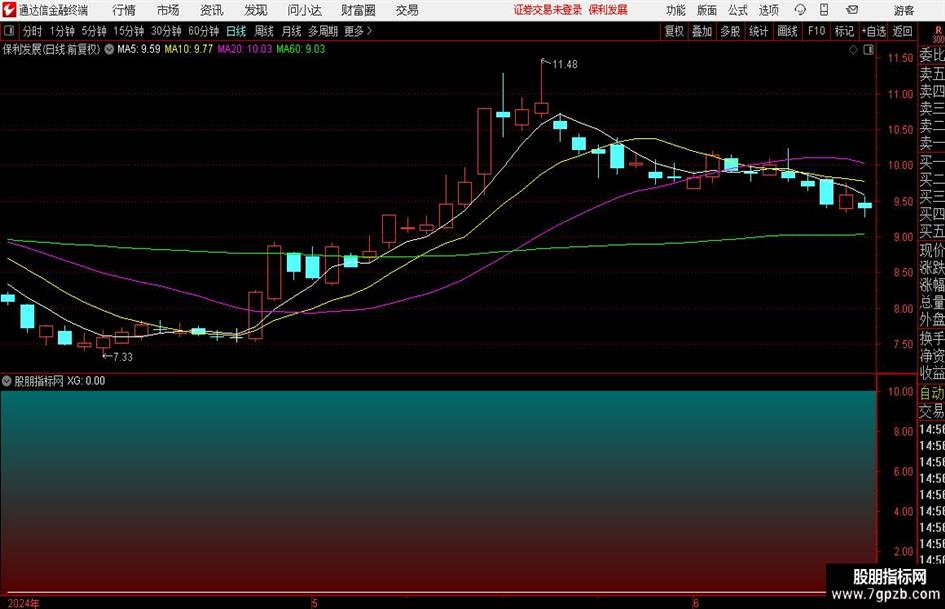
Task: Open the 资讯 menu
Action: coord(212,10)
